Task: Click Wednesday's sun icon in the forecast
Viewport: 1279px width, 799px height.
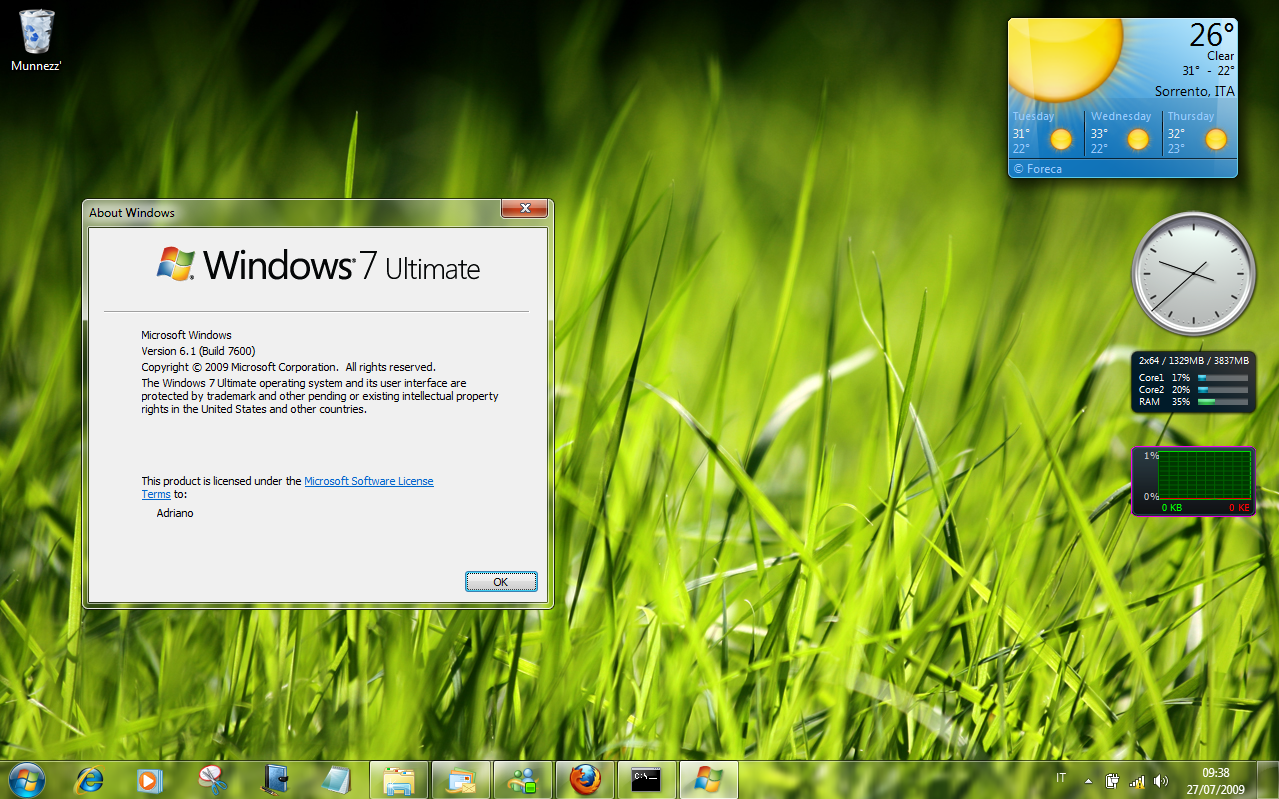Action: click(x=1138, y=139)
